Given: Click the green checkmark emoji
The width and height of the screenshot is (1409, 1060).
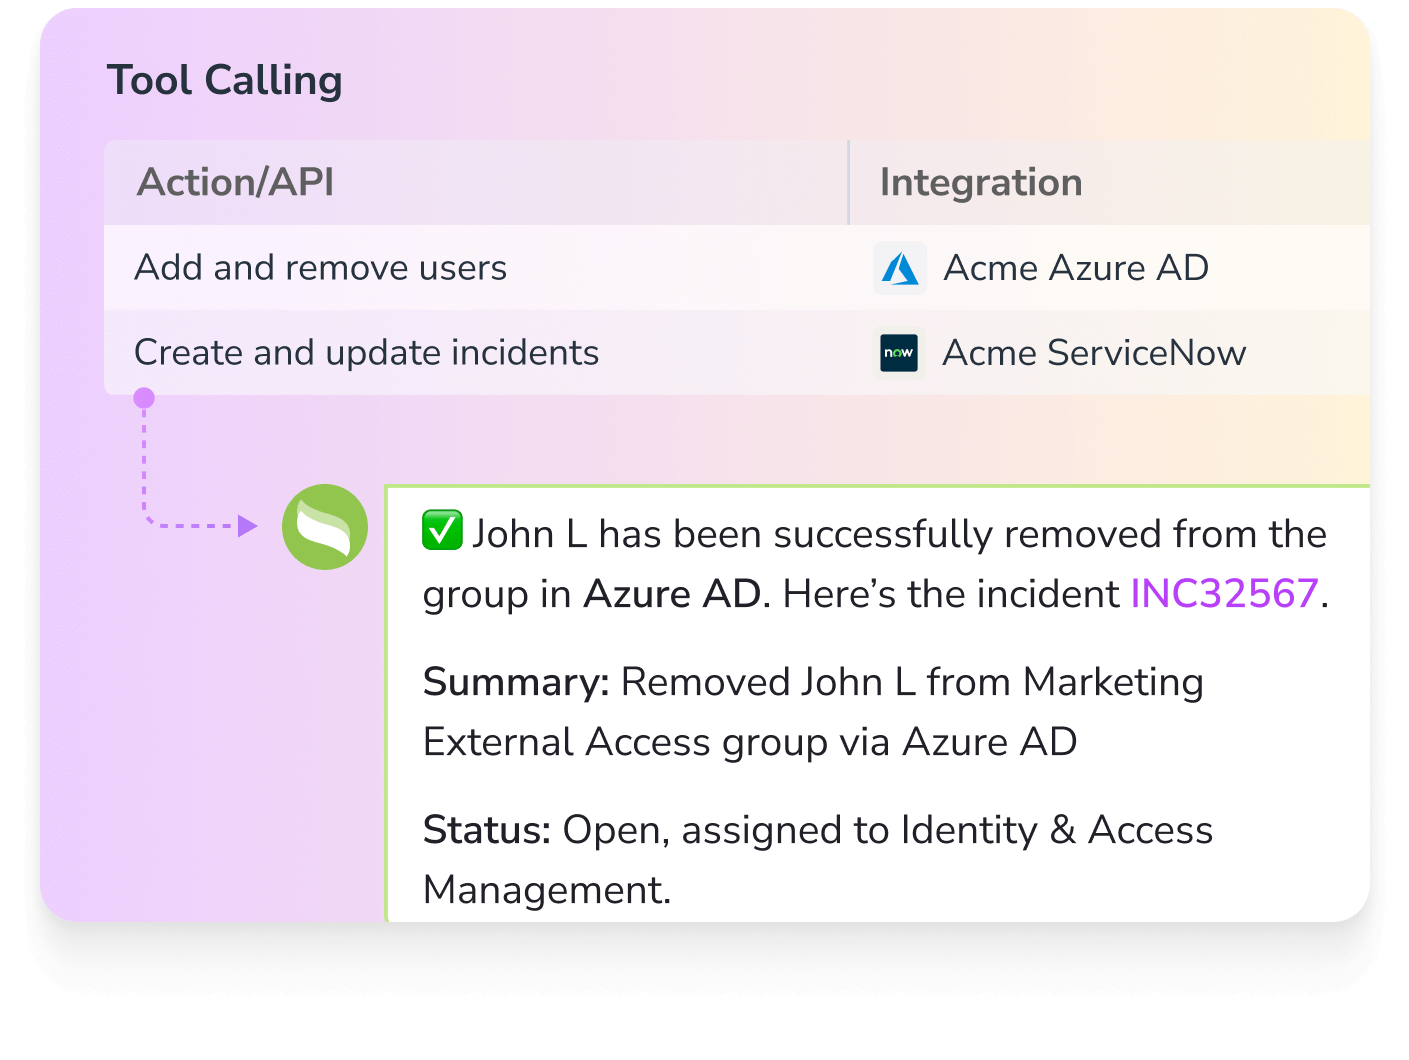Looking at the screenshot, I should coord(442,531).
